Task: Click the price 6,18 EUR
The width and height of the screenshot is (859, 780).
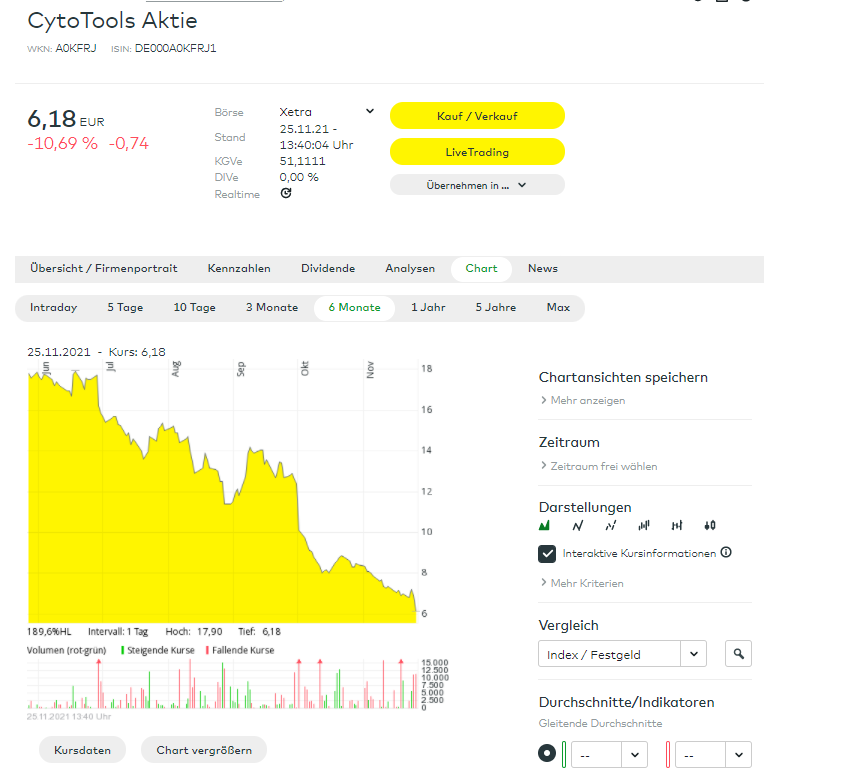Action: coord(66,119)
